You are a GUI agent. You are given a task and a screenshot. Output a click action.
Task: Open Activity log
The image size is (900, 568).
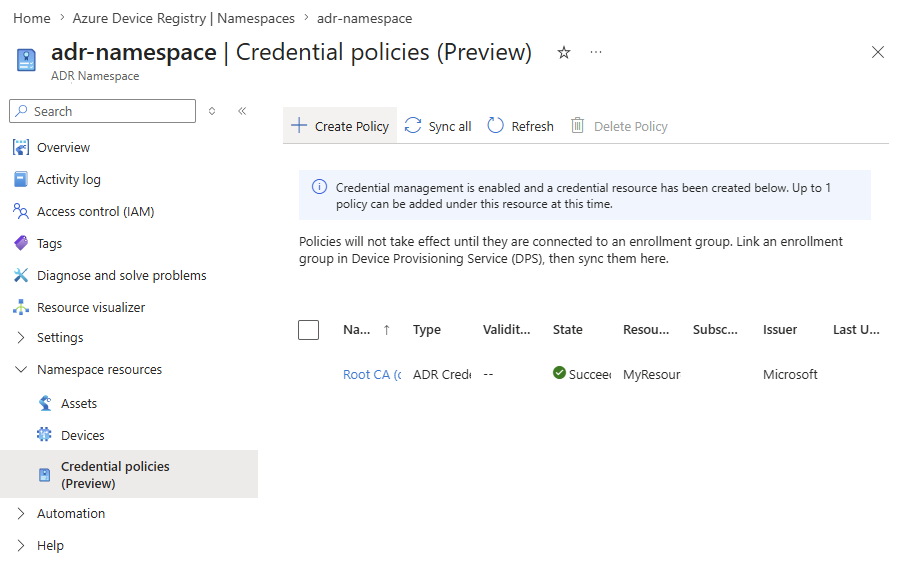click(68, 180)
